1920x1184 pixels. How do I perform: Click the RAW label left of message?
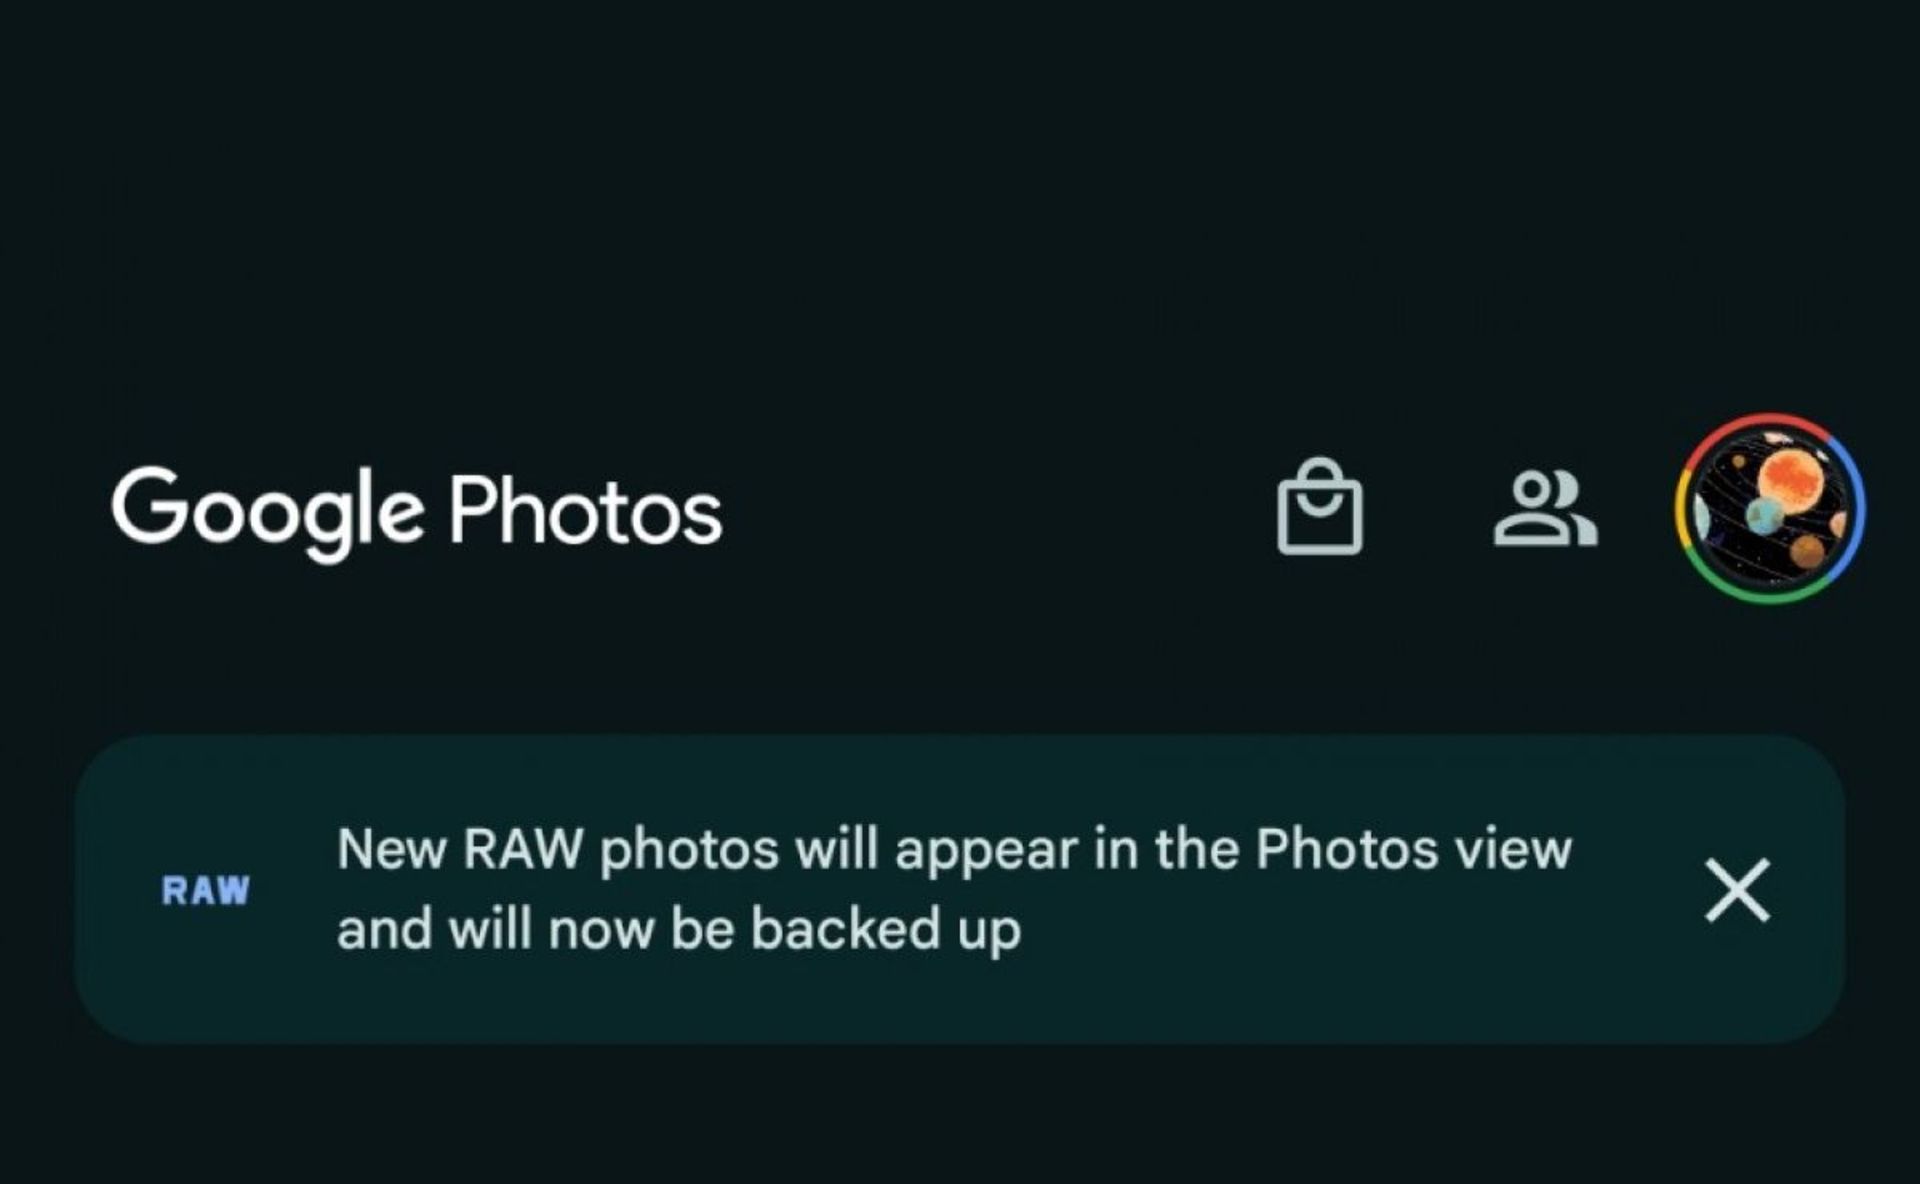[205, 891]
